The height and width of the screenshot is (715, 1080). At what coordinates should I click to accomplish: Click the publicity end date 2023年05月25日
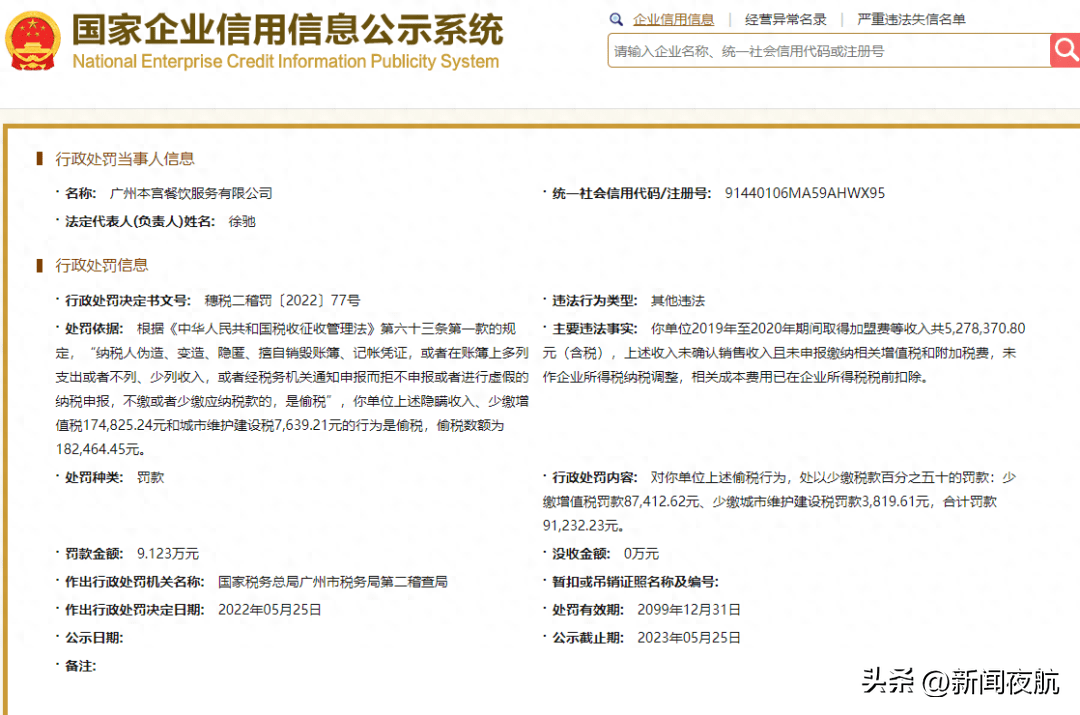click(x=688, y=637)
